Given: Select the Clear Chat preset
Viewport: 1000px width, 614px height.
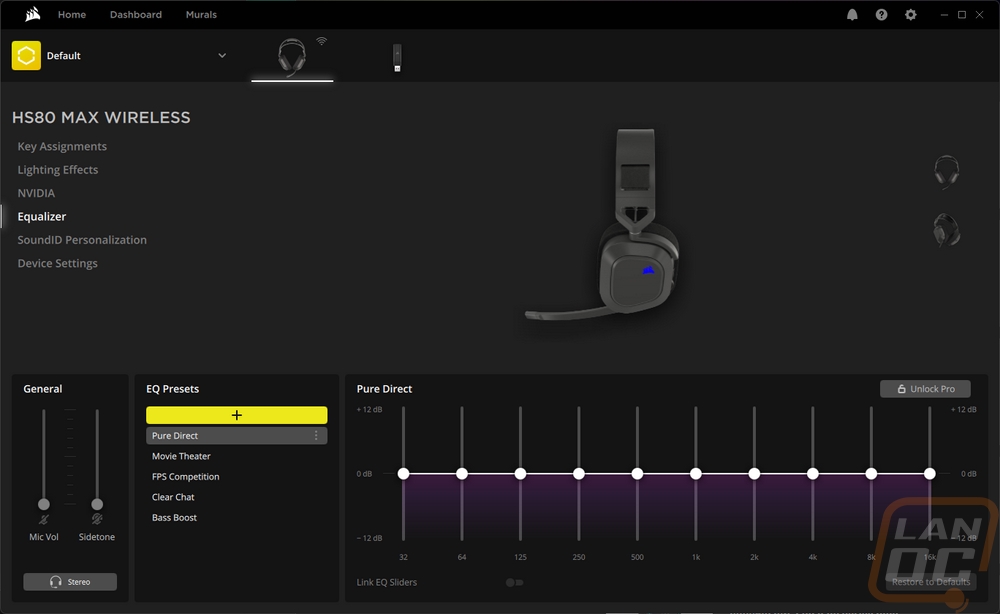Looking at the screenshot, I should pos(173,497).
